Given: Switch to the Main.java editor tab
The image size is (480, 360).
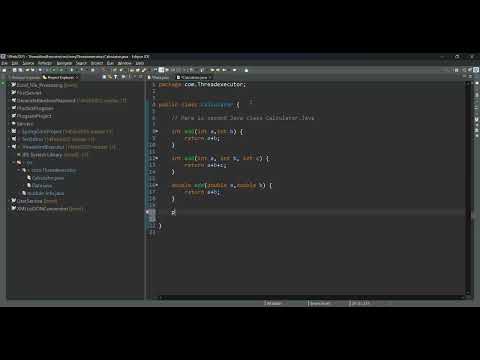Looking at the screenshot, I should (x=159, y=77).
